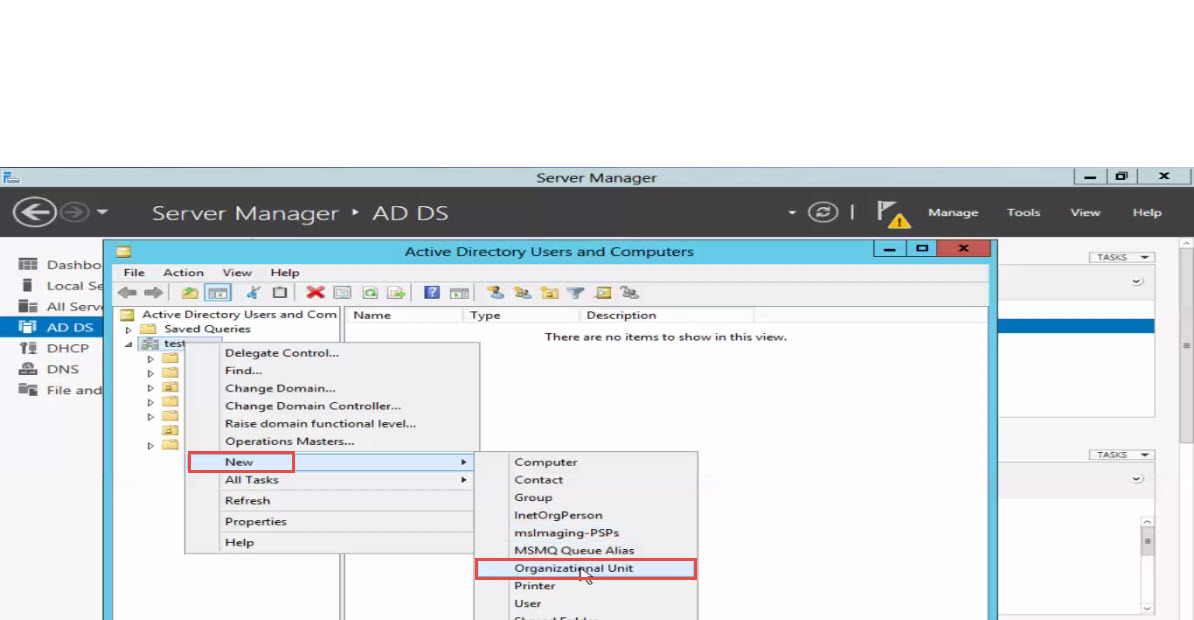Select the AD DS sidebar entry
The height and width of the screenshot is (620, 1194).
(x=52, y=327)
